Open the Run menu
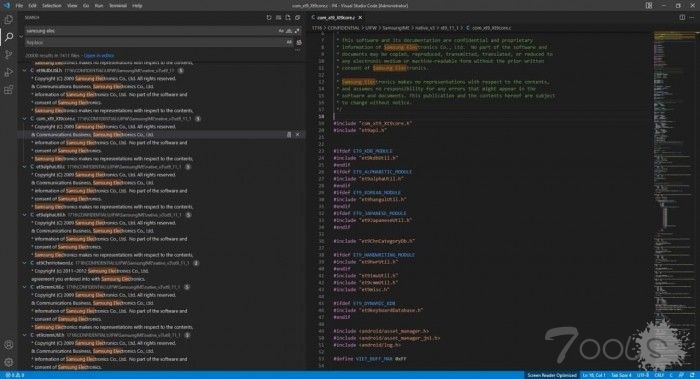 point(99,6)
